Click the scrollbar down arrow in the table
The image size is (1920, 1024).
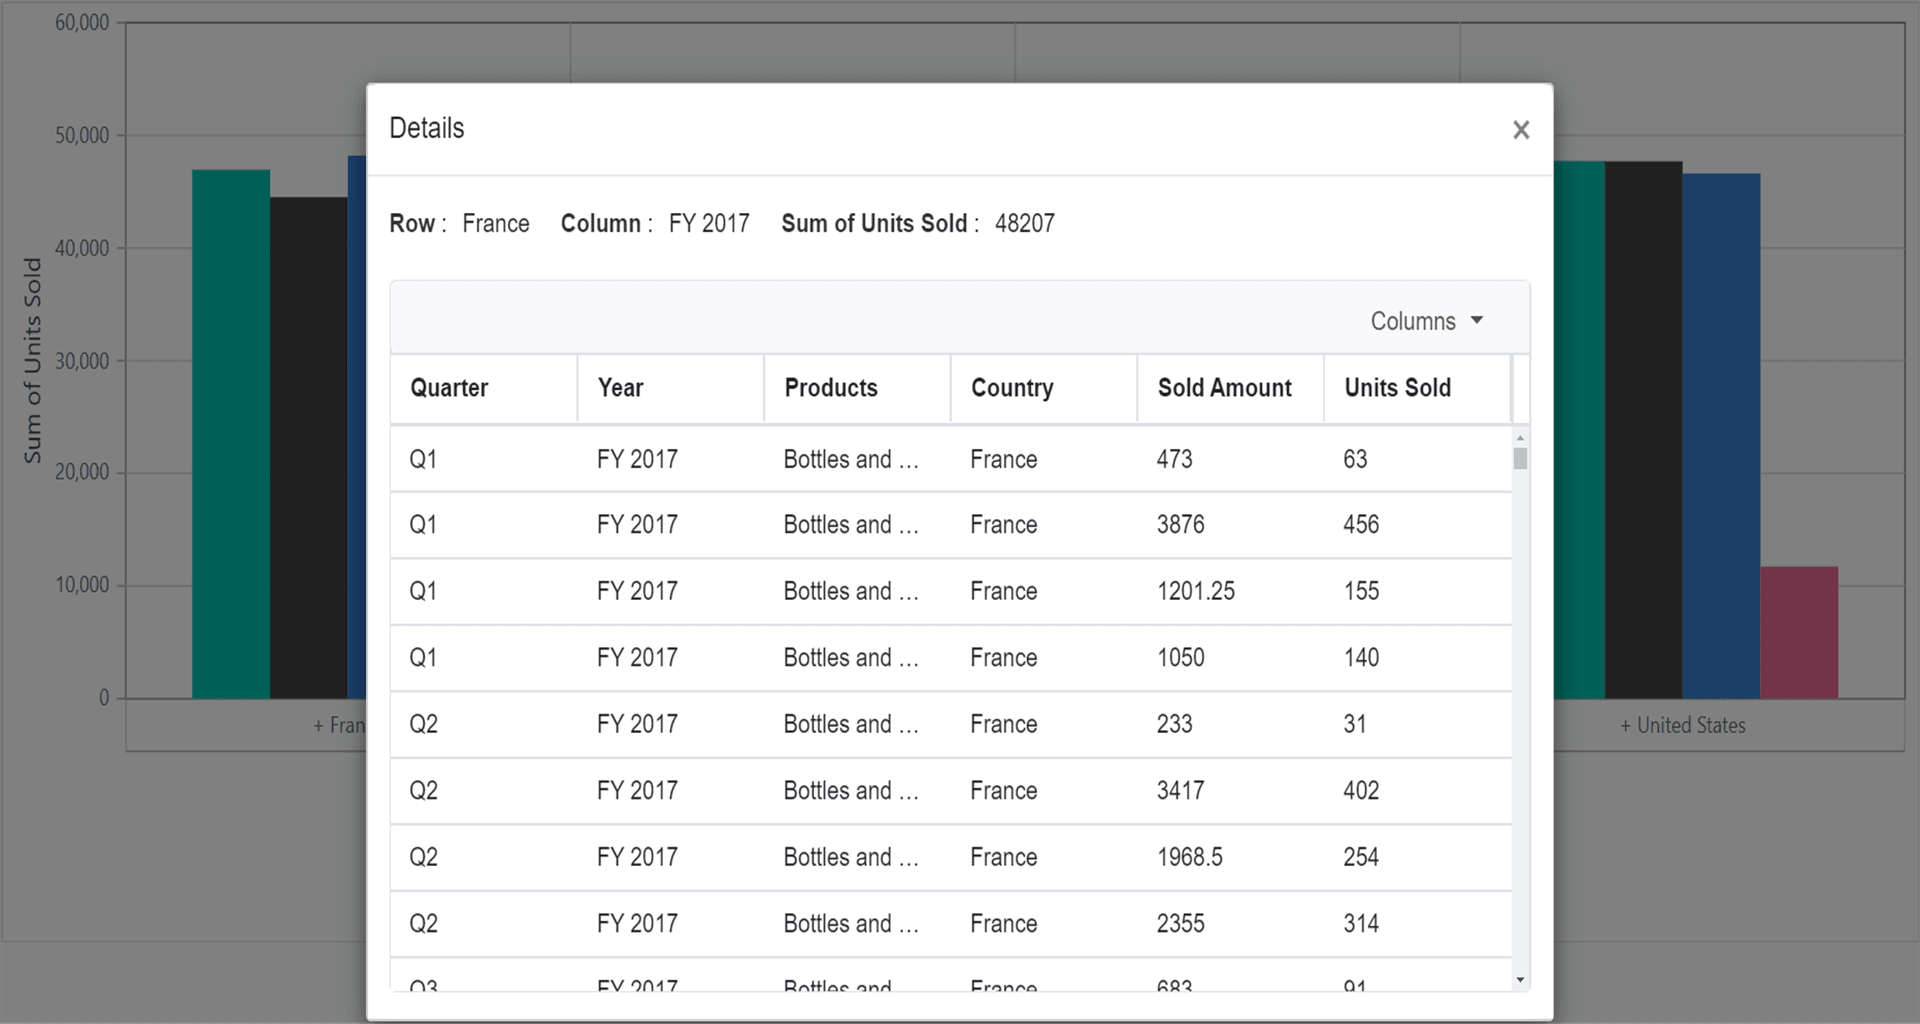pos(1519,978)
